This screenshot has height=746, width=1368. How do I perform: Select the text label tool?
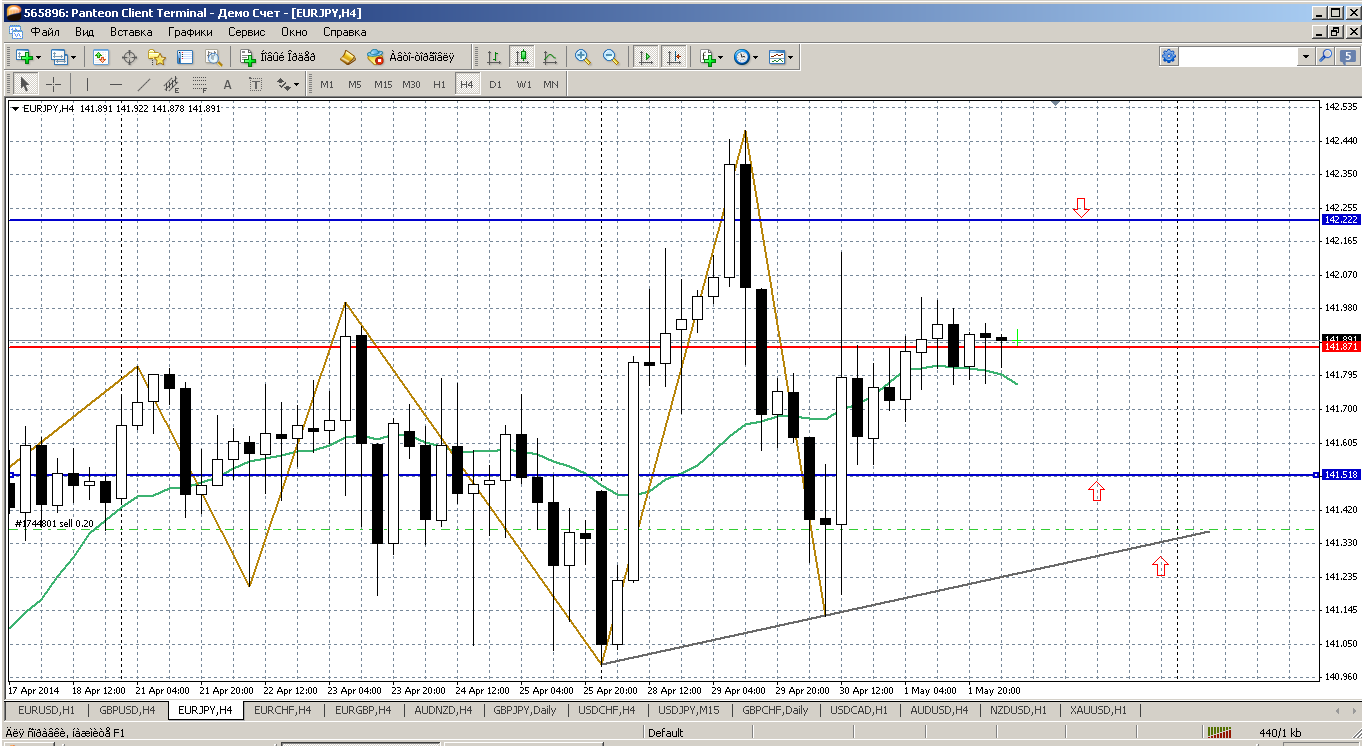coord(255,84)
